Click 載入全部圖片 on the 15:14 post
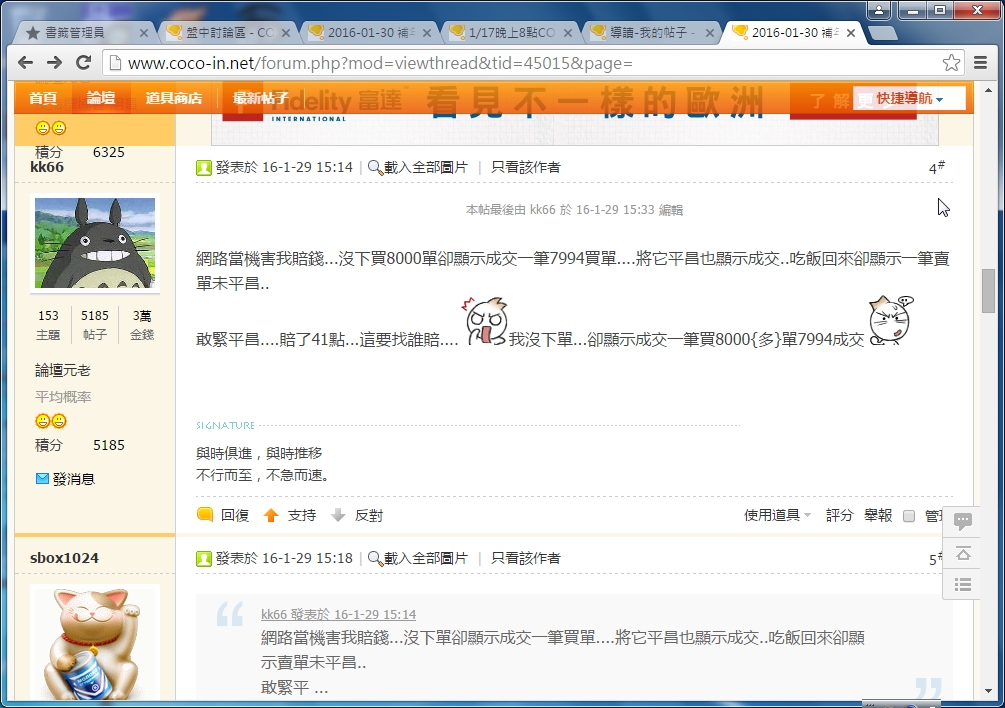 click(x=426, y=167)
